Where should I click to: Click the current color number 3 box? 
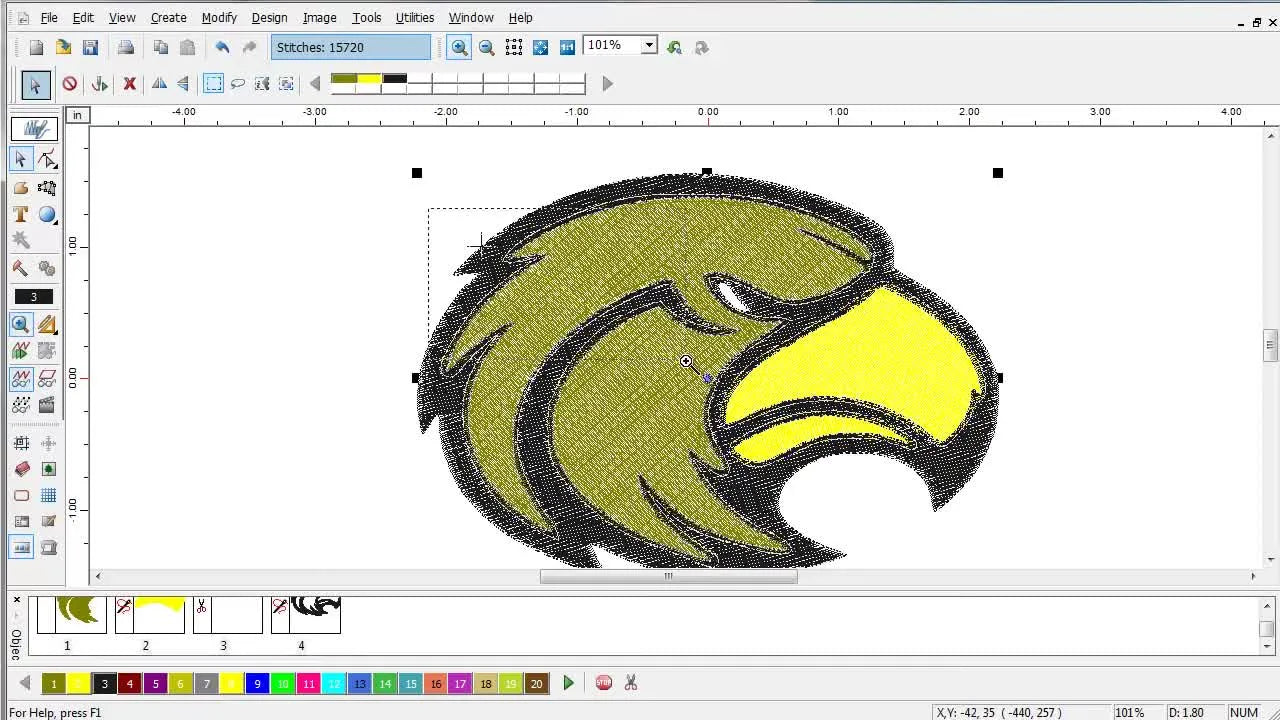tap(33, 297)
